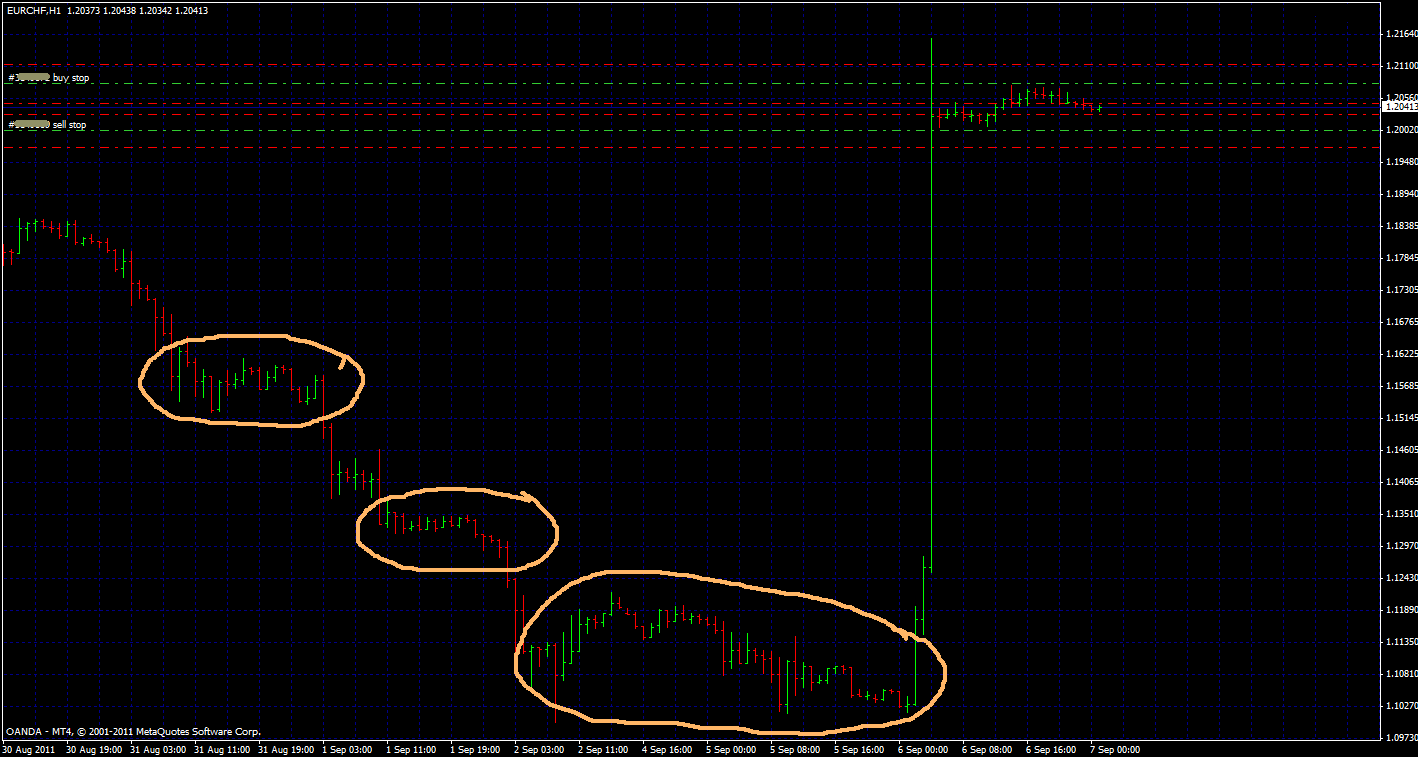Image resolution: width=1418 pixels, height=757 pixels.
Task: Click the 30 Aug 19:00 time label
Action: coord(95,749)
